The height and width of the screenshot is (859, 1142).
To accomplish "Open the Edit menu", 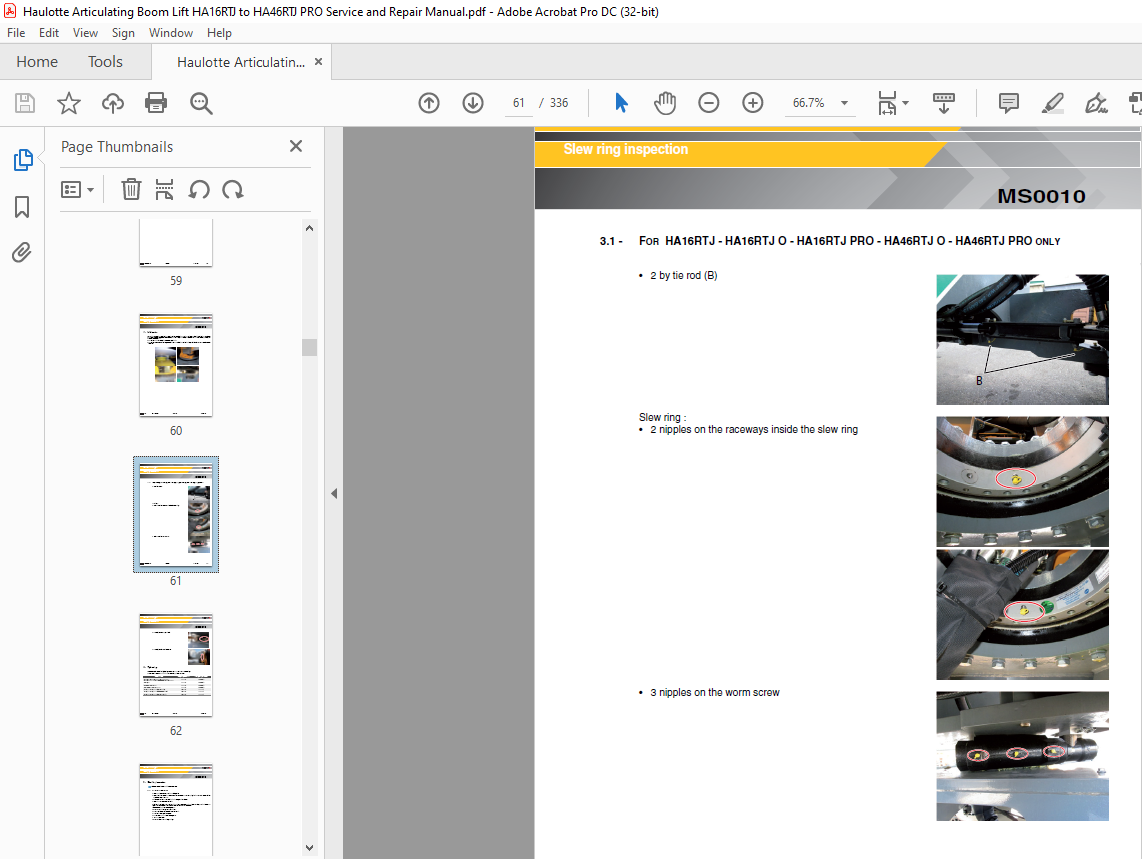I will click(x=49, y=33).
